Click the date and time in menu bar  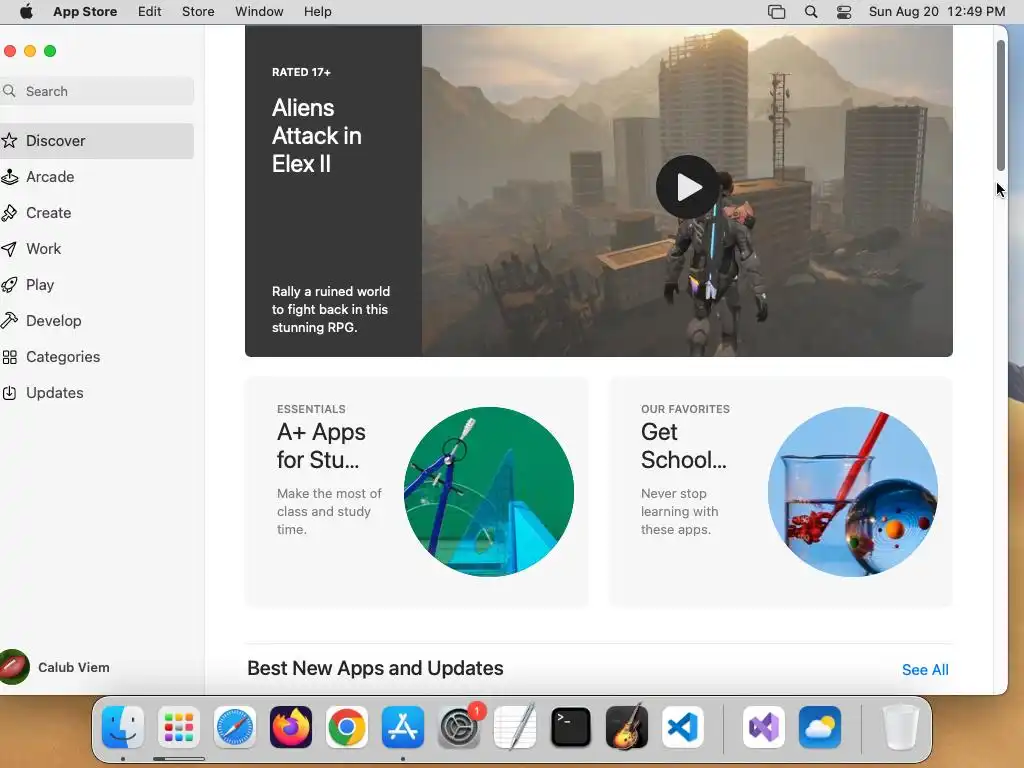pos(936,12)
